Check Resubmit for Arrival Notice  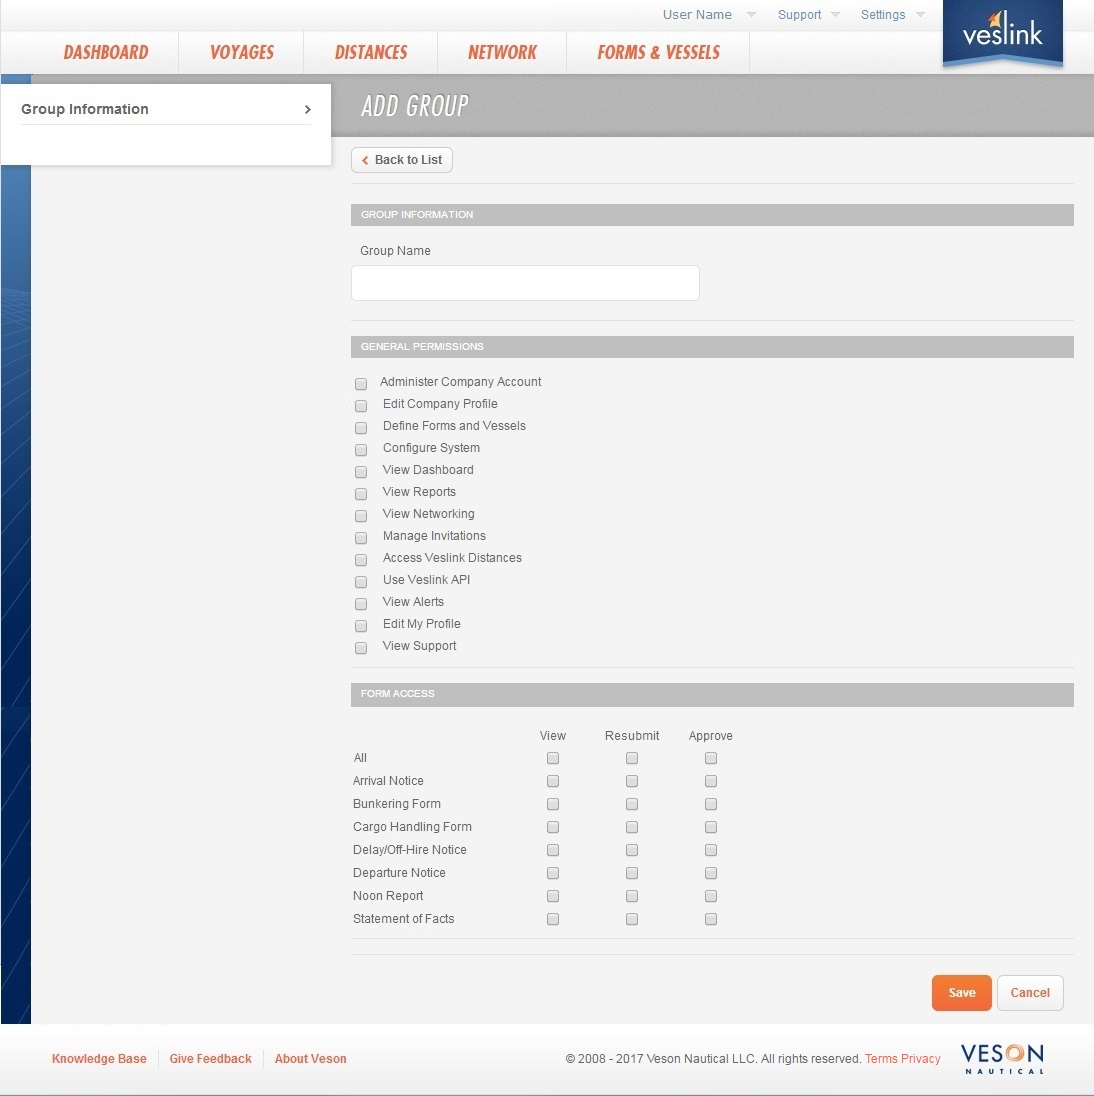coord(631,781)
